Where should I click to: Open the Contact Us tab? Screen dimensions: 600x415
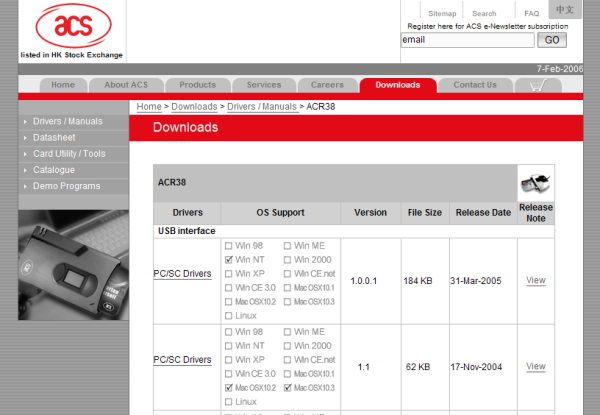475,85
